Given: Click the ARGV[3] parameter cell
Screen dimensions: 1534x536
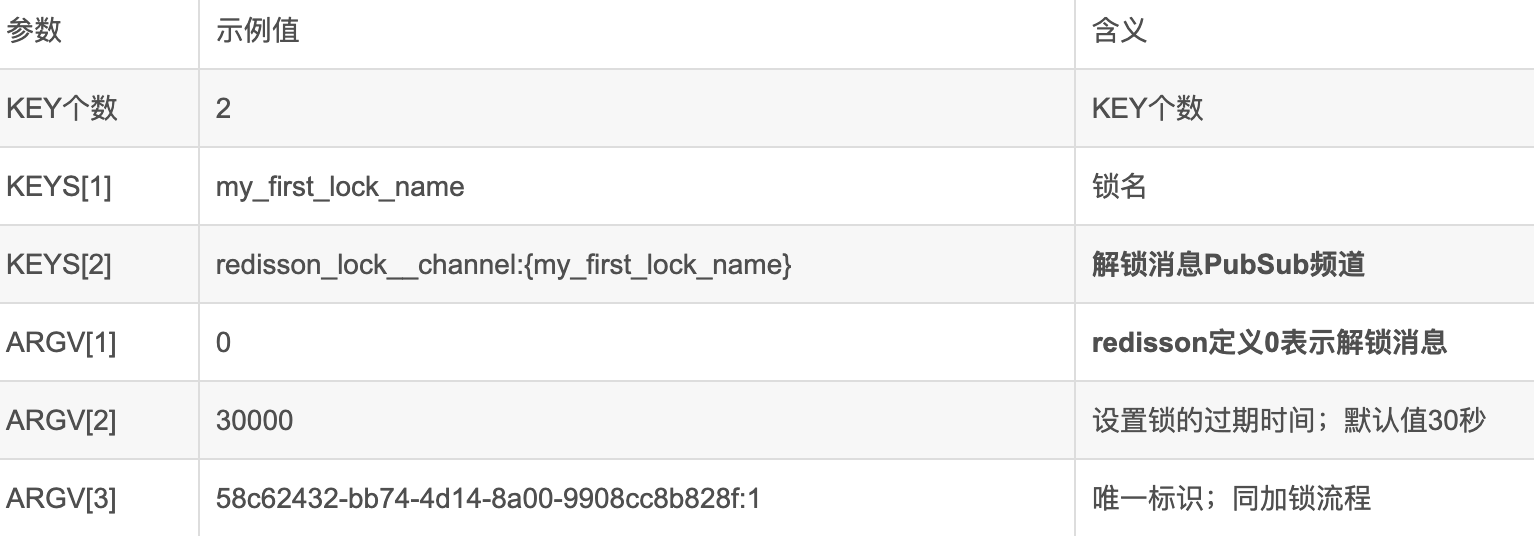Looking at the screenshot, I should pos(61,498).
